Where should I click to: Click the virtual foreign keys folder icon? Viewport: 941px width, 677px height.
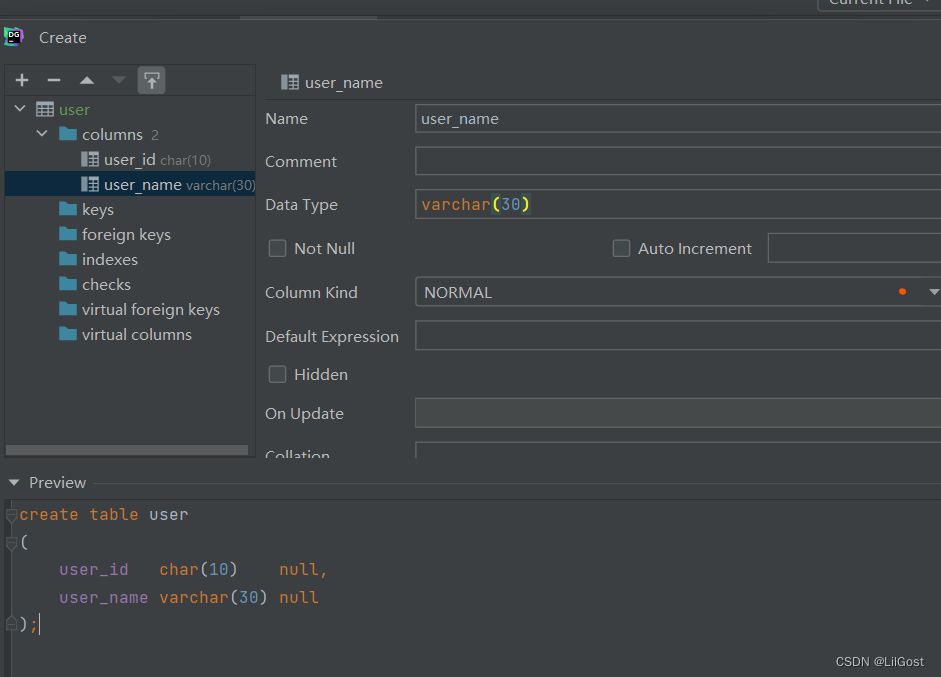coord(68,308)
